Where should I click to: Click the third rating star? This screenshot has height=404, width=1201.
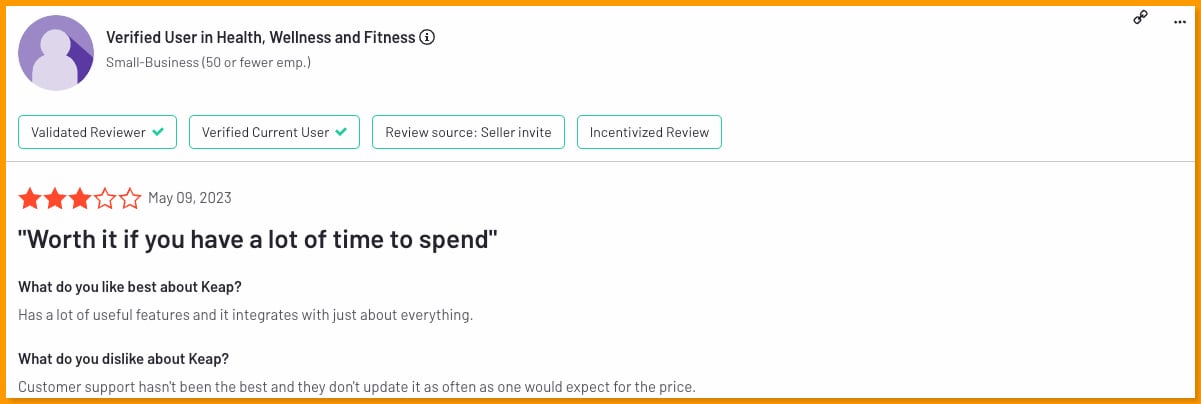pyautogui.click(x=80, y=198)
